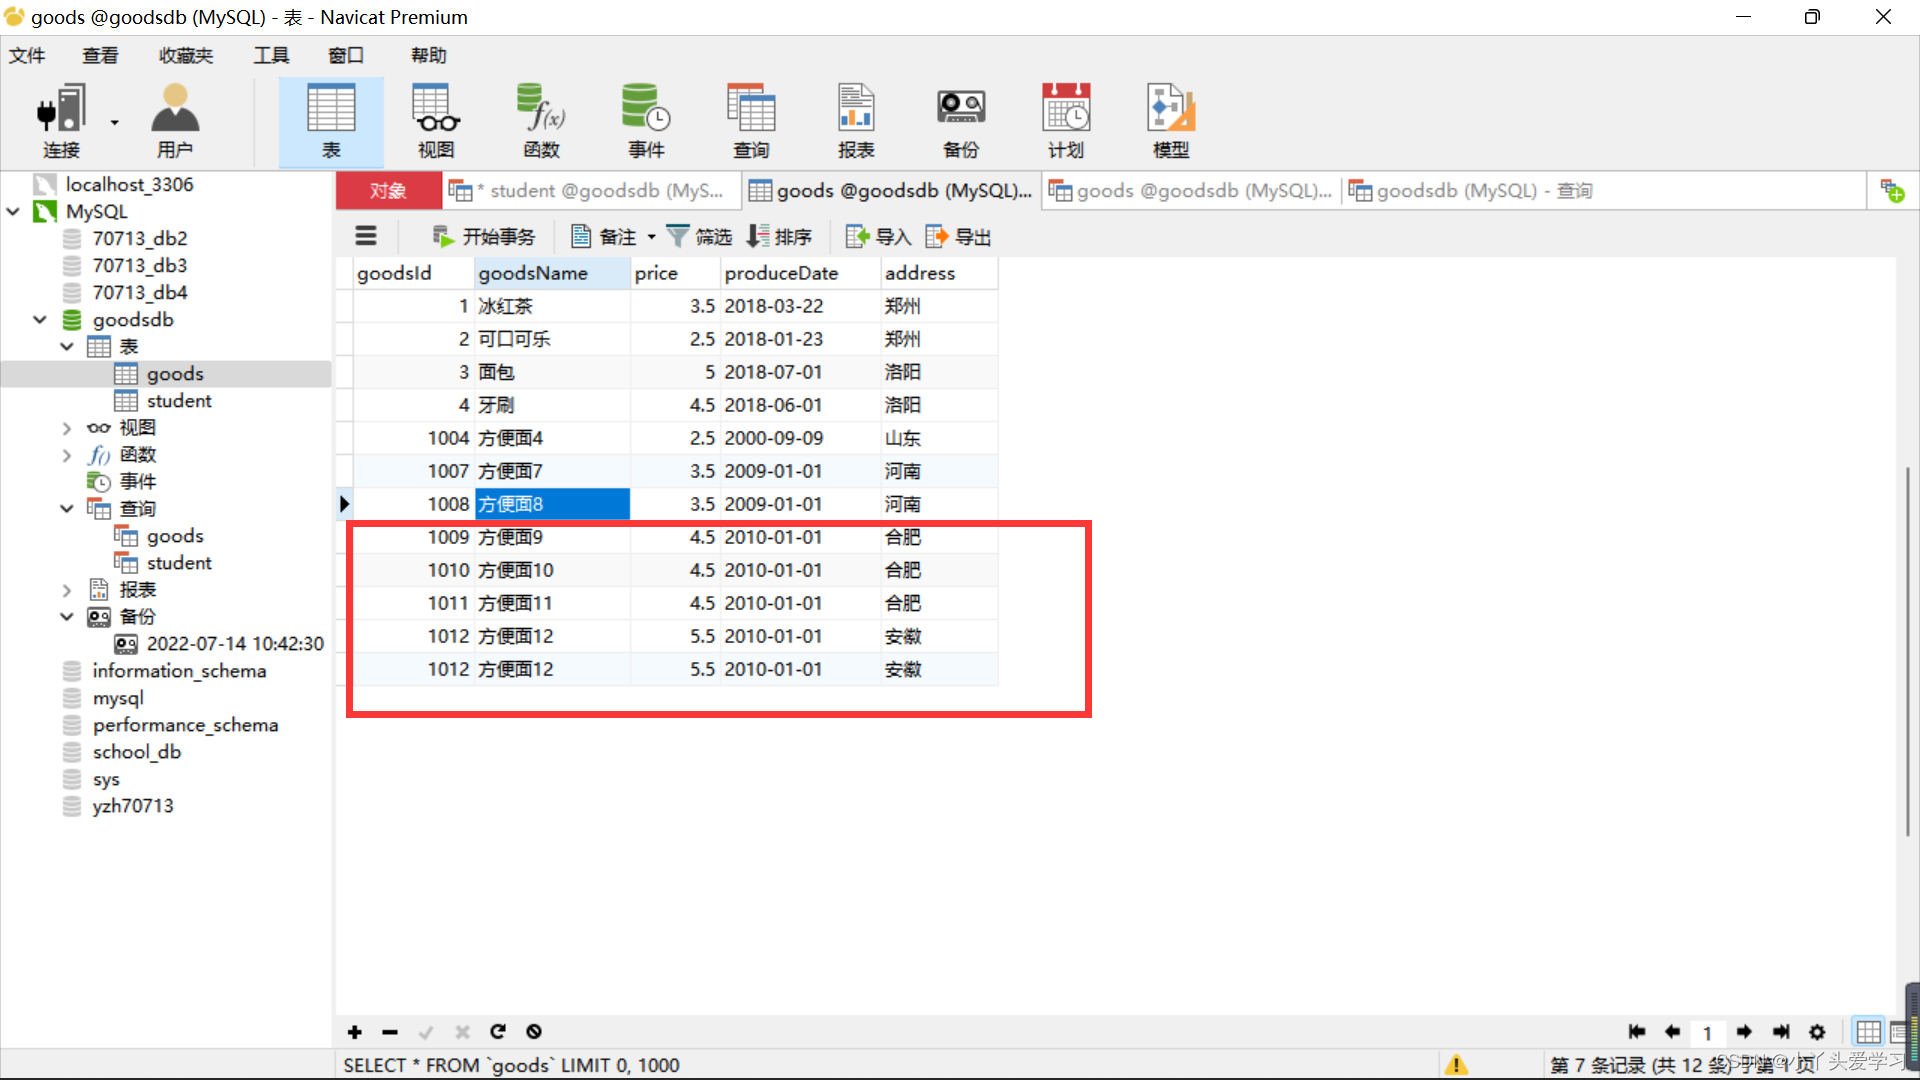
Task: Select the goods table in tree
Action: [x=175, y=374]
